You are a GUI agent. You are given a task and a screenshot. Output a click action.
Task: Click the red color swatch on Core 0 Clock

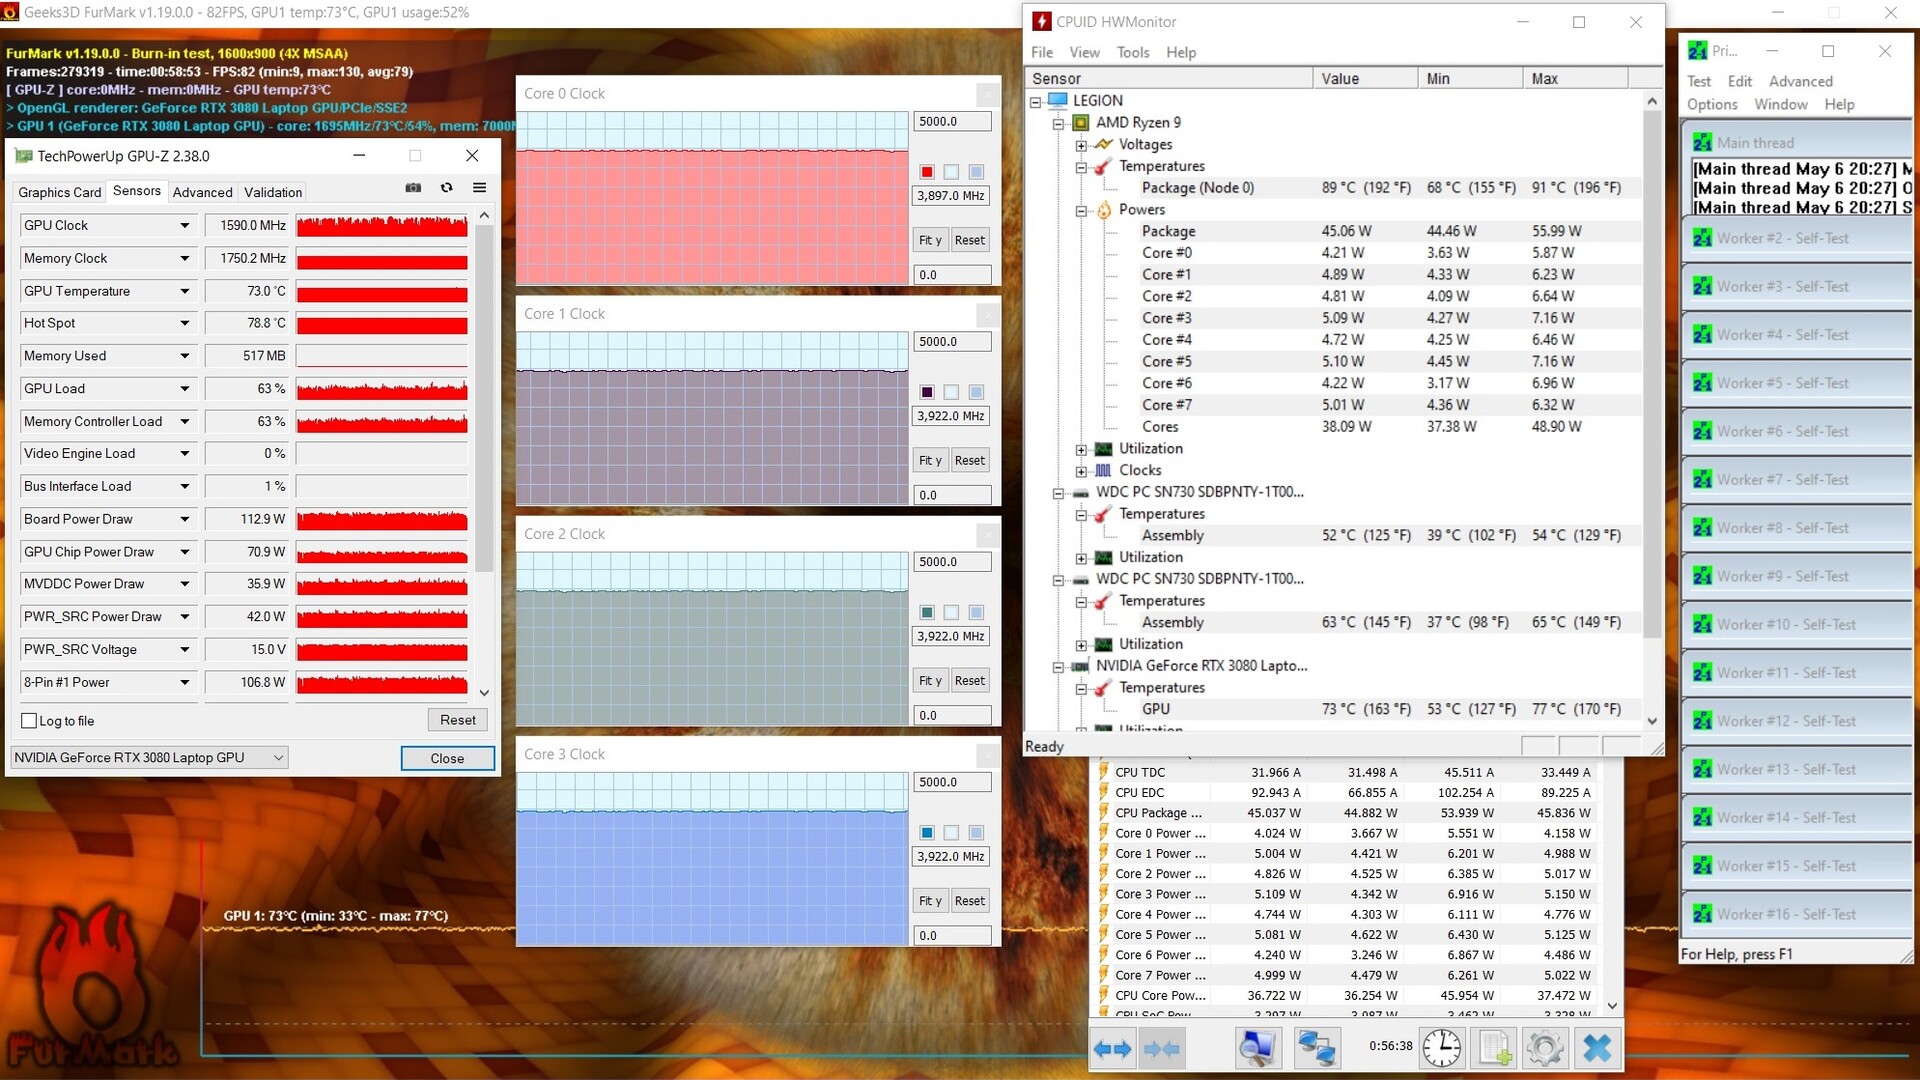pyautogui.click(x=927, y=172)
